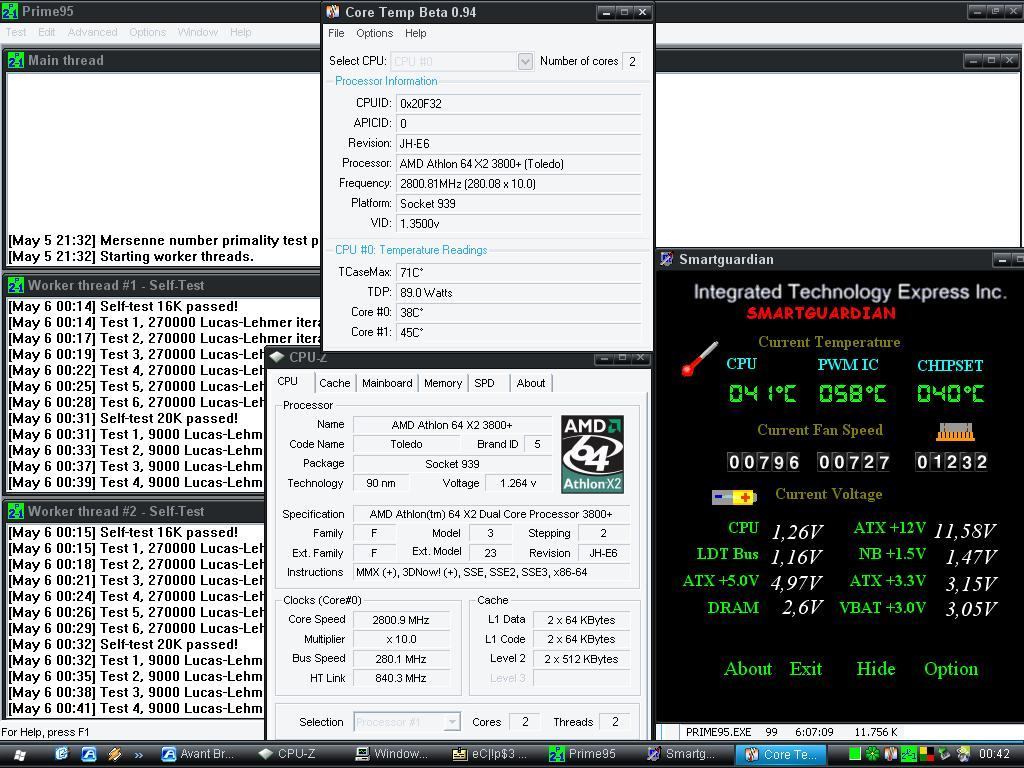Switch to the Windows taskbar button
Viewport: 1024px width, 768px height.
[x=392, y=754]
